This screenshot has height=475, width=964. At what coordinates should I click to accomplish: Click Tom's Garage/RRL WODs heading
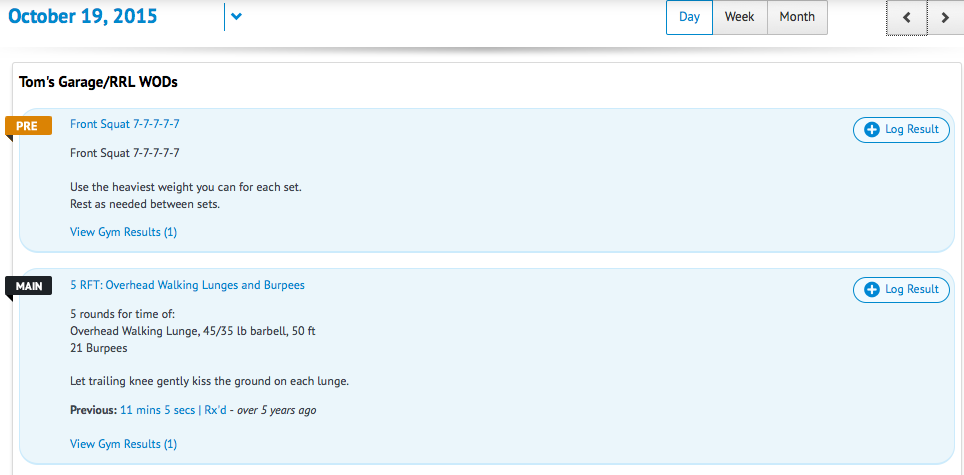pos(98,82)
